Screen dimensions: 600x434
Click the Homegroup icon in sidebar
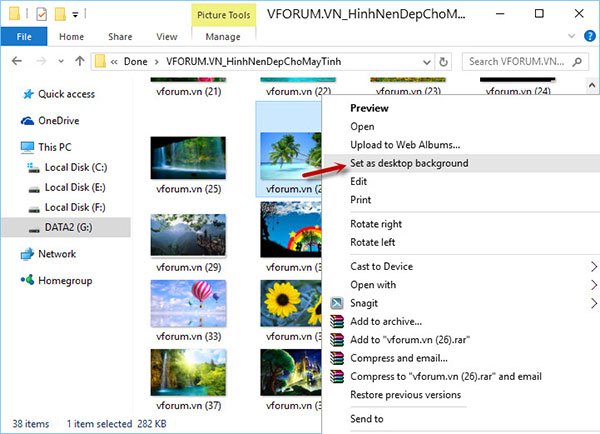(x=27, y=280)
